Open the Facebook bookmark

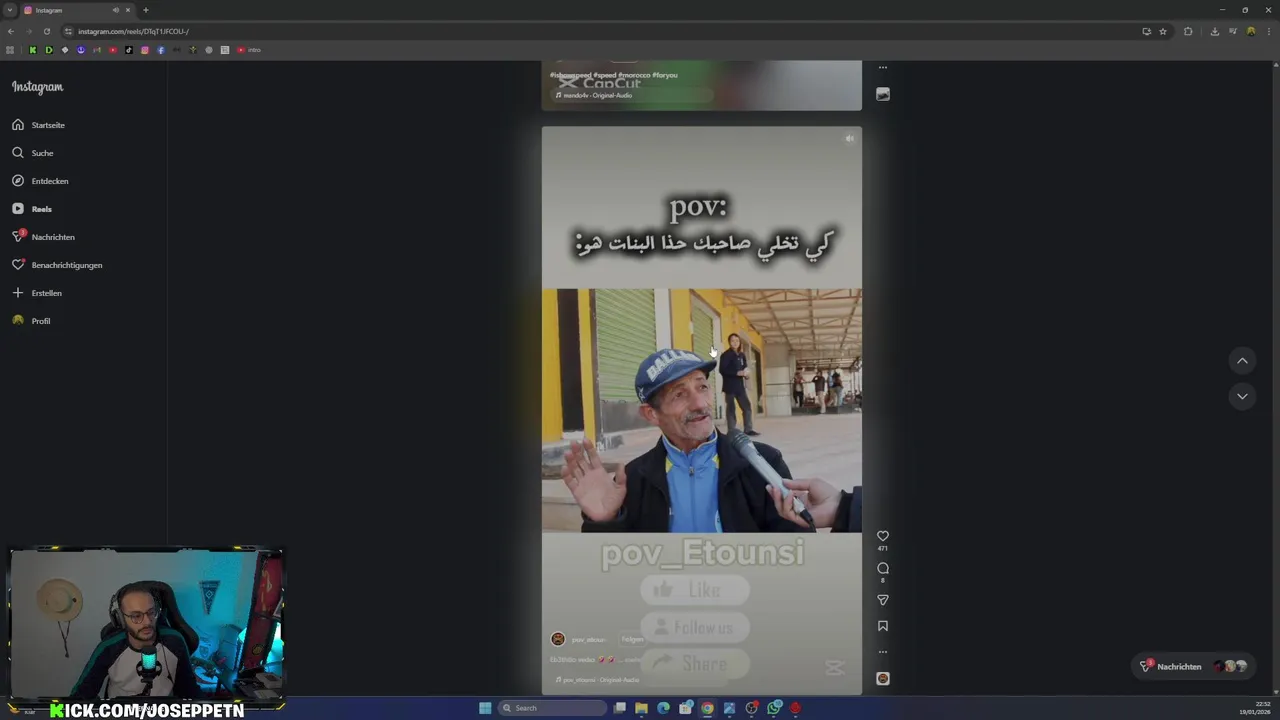161,50
